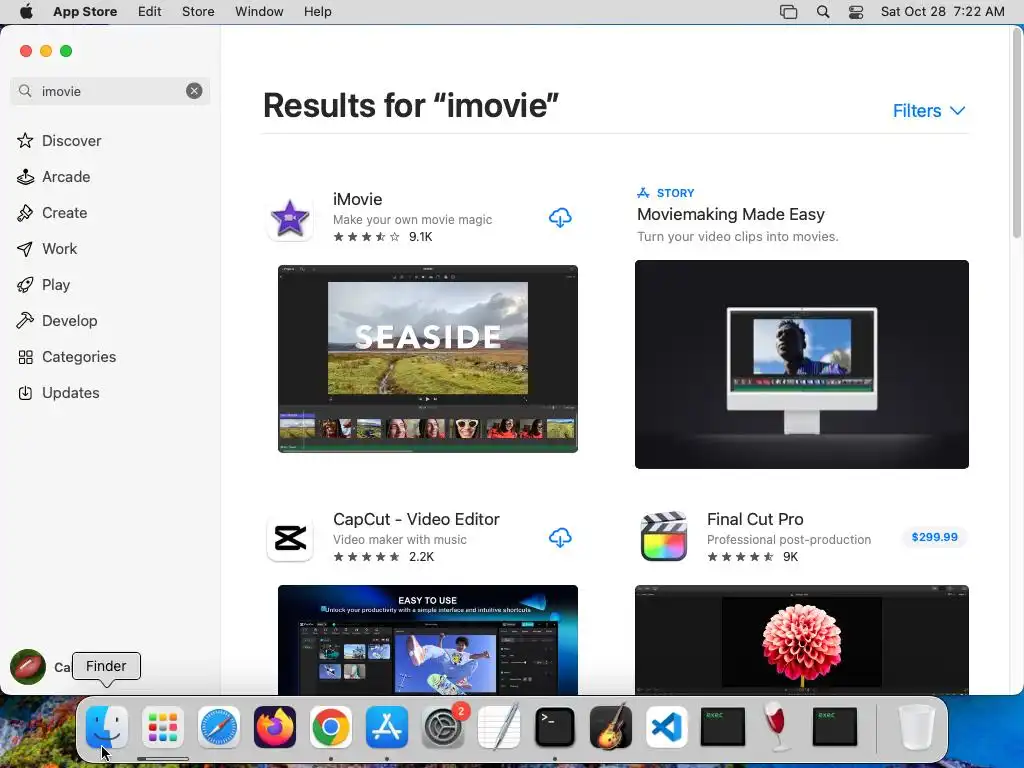The image size is (1024, 768).
Task: Open the Store menu
Action: click(198, 12)
